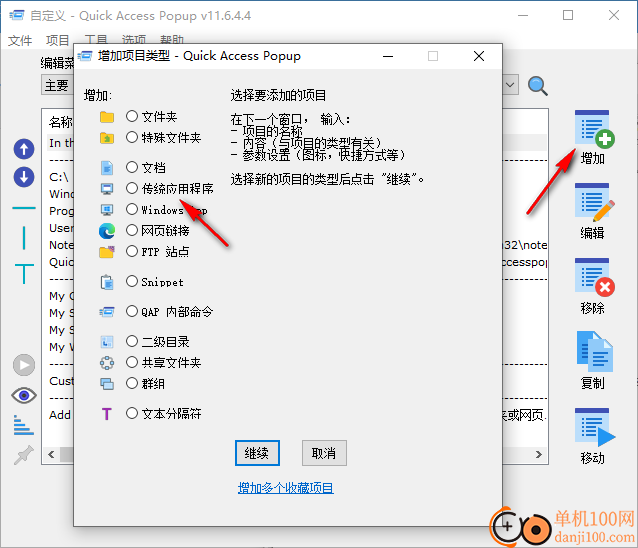Click the document icon beside 文档
The width and height of the screenshot is (638, 548).
pos(107,168)
